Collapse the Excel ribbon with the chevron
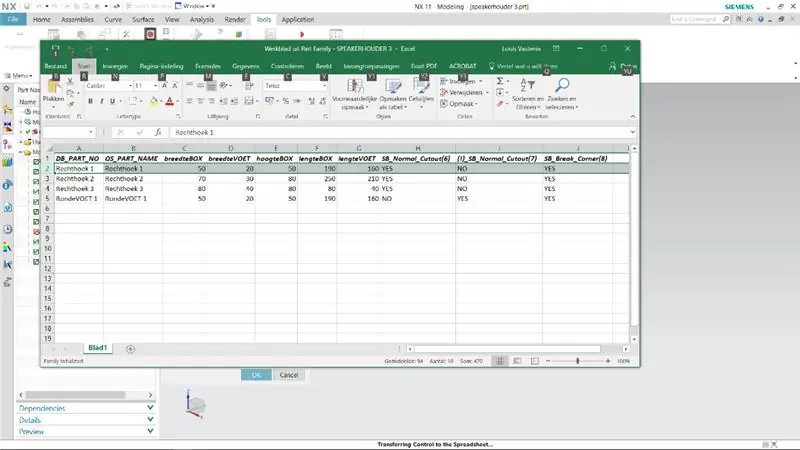The height and width of the screenshot is (450, 800). click(633, 116)
